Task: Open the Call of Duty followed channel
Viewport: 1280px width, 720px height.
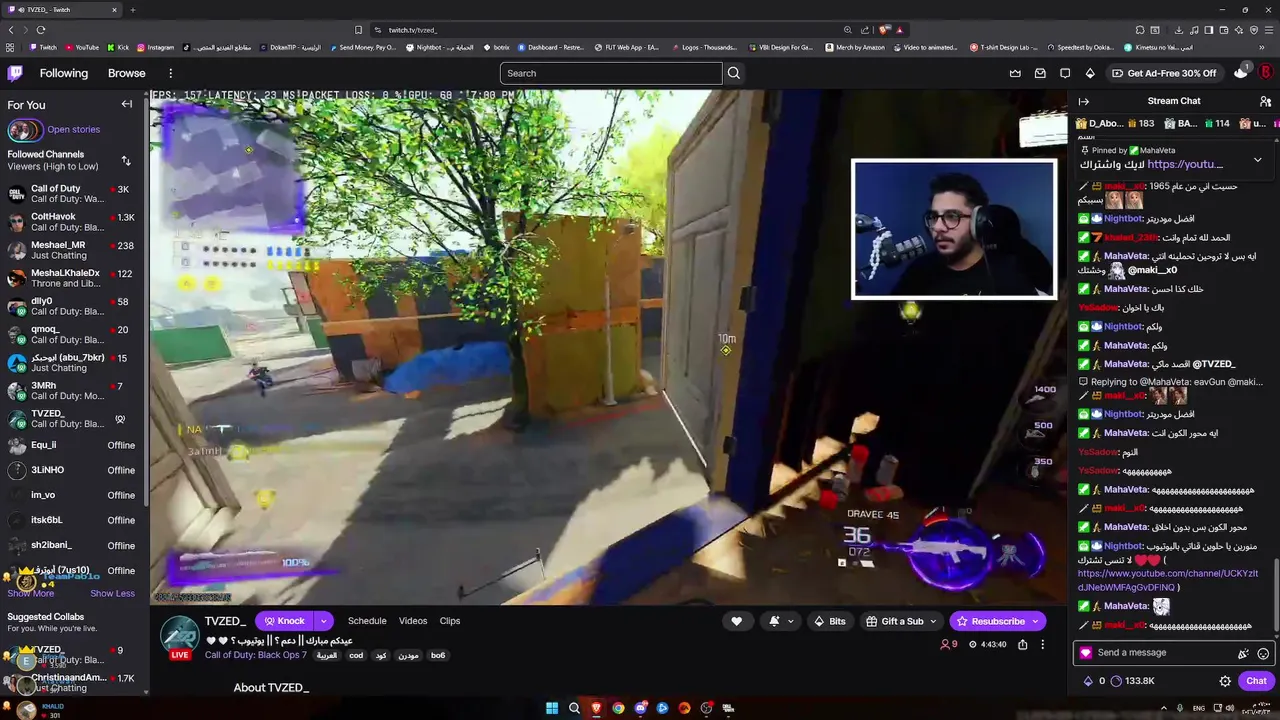Action: click(70, 194)
